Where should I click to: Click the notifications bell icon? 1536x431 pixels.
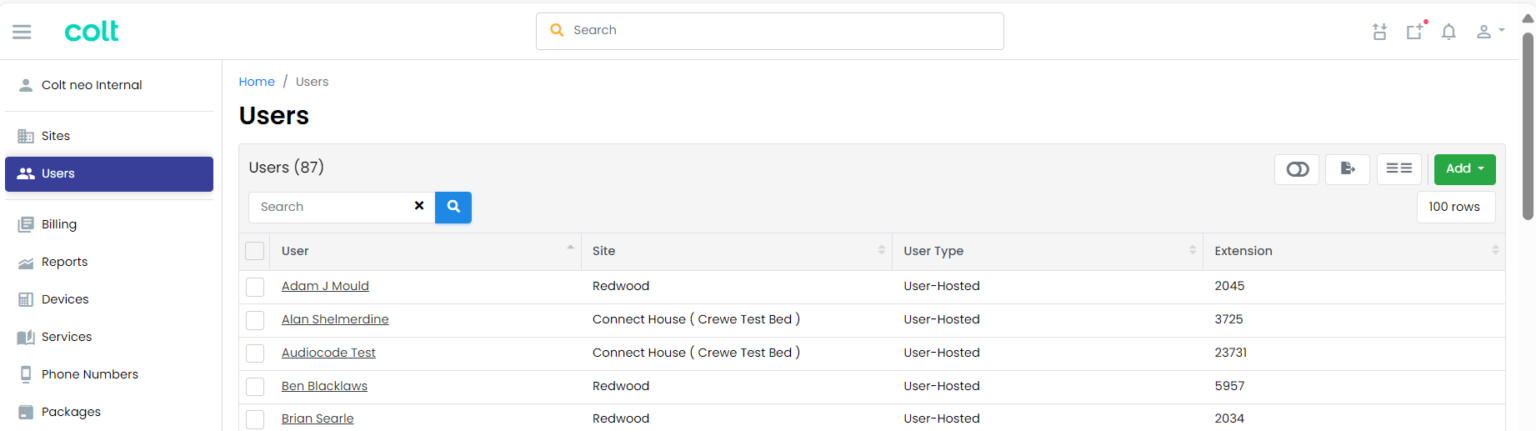pos(1448,32)
